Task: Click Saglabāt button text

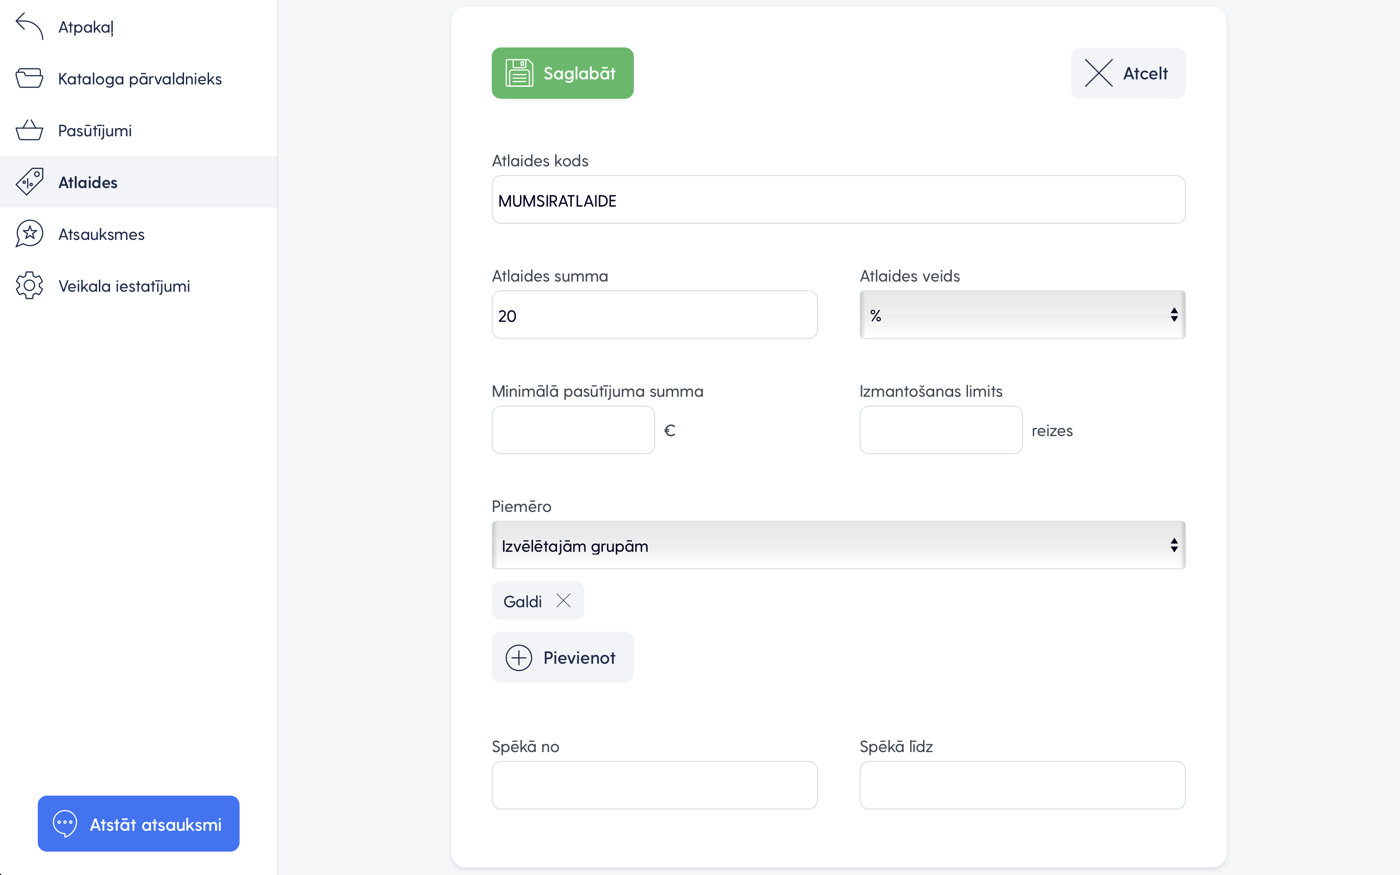Action: (x=579, y=73)
